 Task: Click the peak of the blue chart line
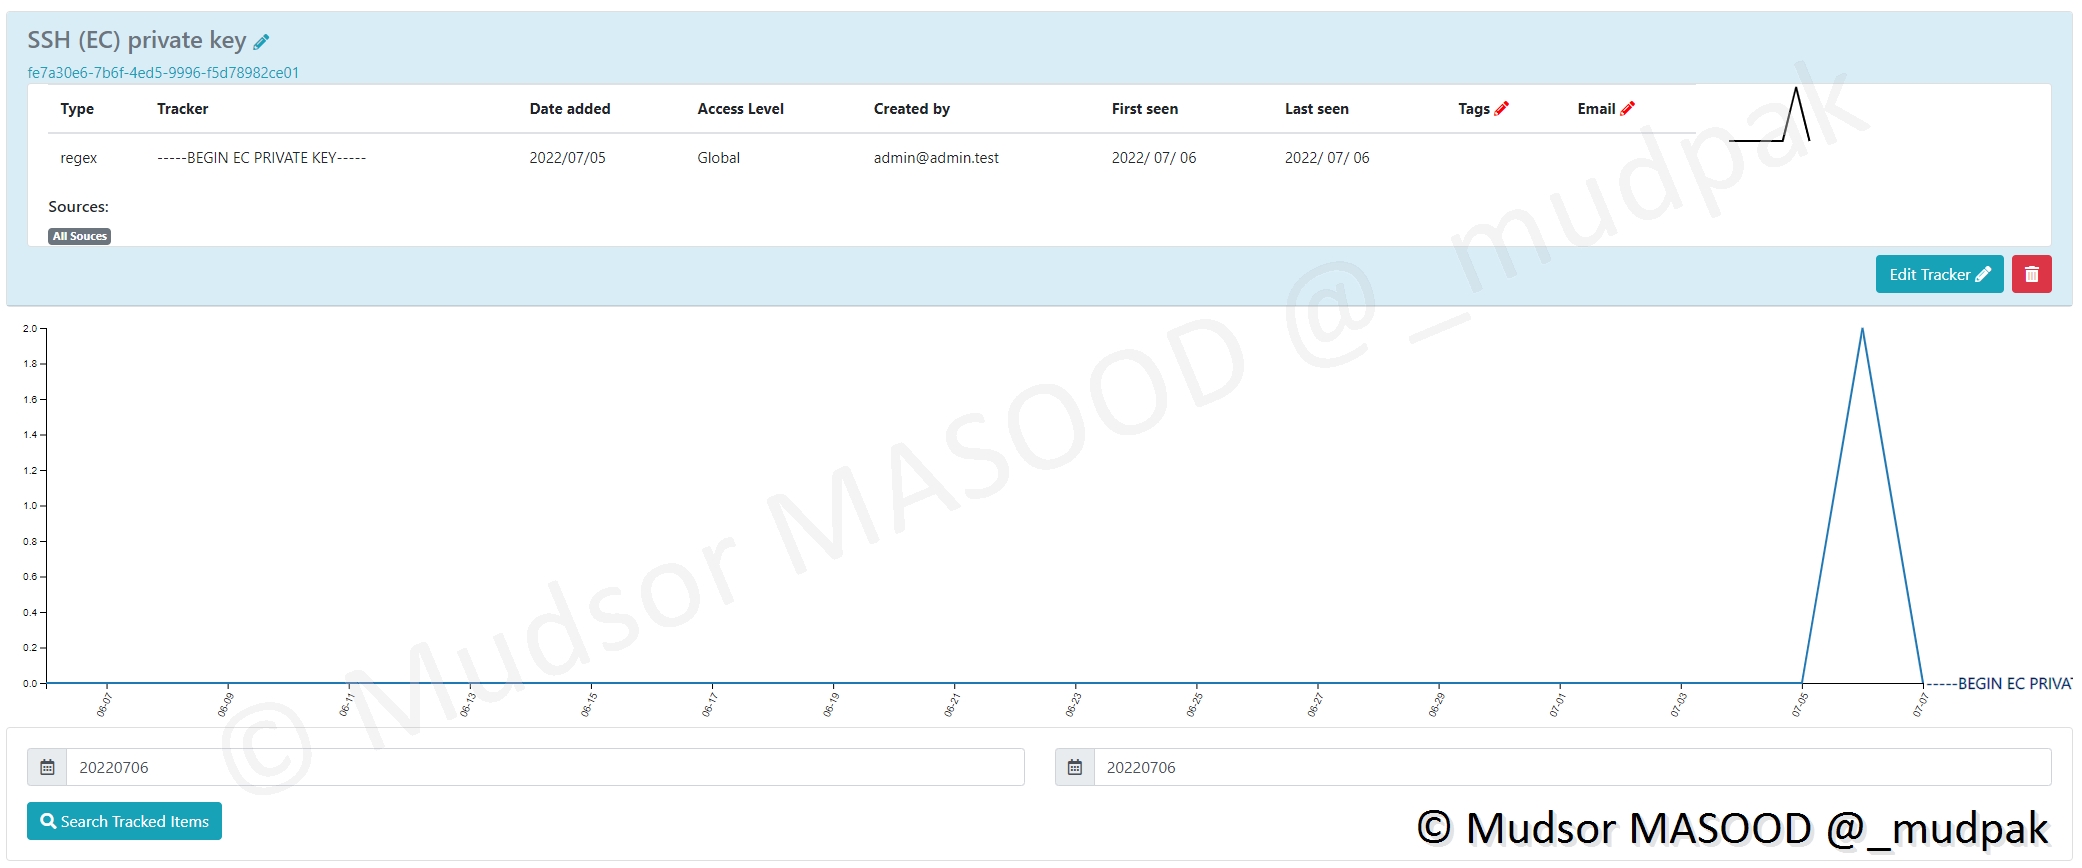pos(1861,330)
